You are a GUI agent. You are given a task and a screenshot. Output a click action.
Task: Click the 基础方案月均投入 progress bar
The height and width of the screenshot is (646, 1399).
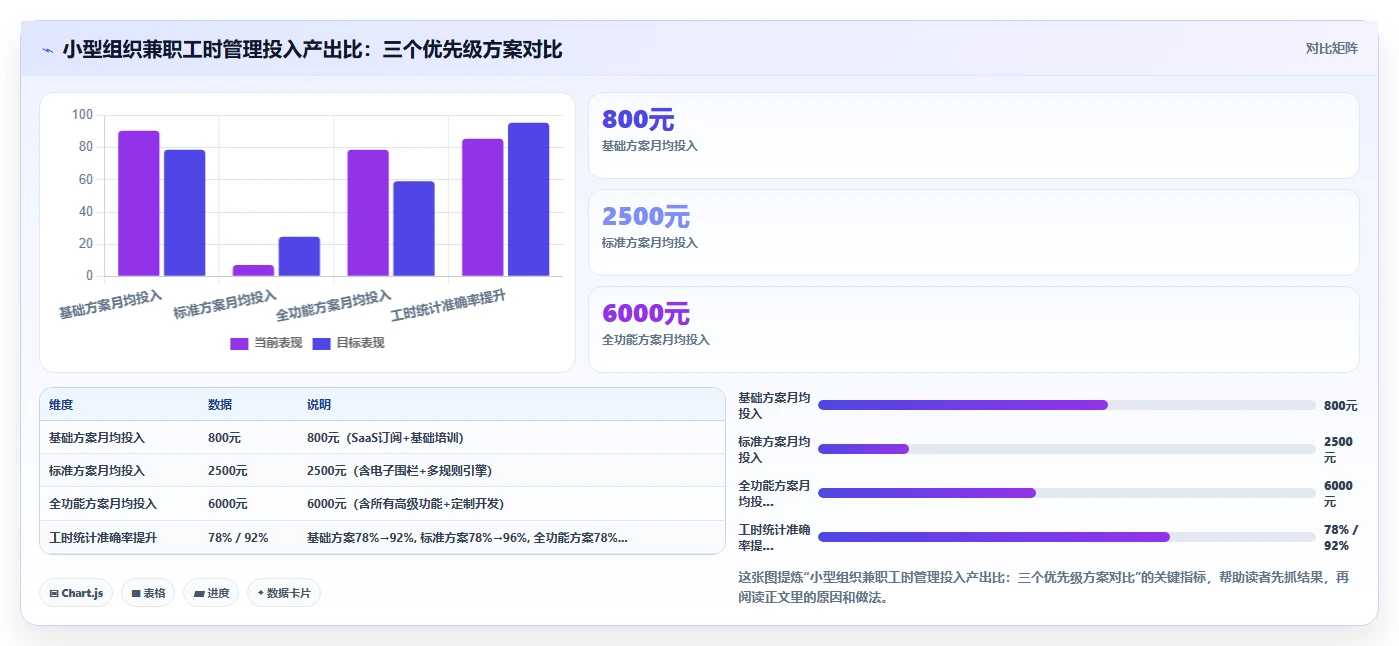[1067, 405]
